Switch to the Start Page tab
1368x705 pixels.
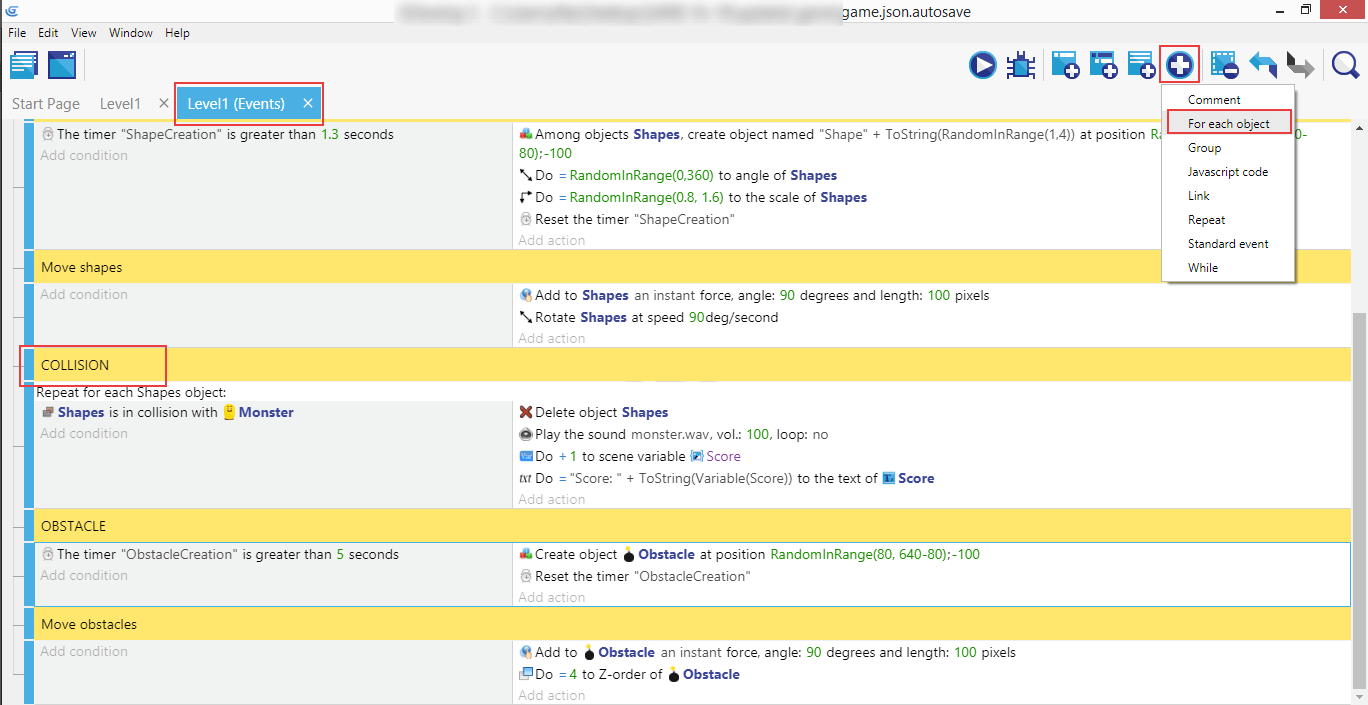46,104
